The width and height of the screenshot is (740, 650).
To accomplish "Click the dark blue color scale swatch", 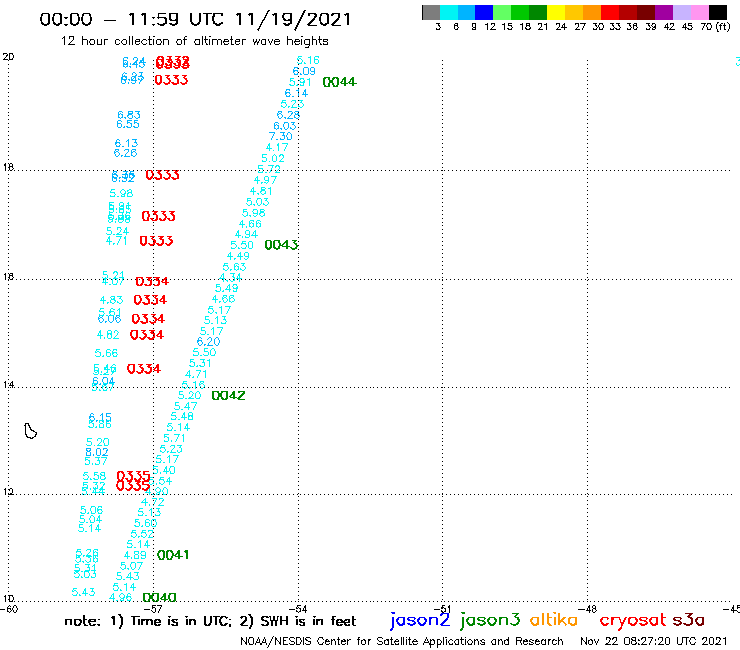I will pos(484,13).
